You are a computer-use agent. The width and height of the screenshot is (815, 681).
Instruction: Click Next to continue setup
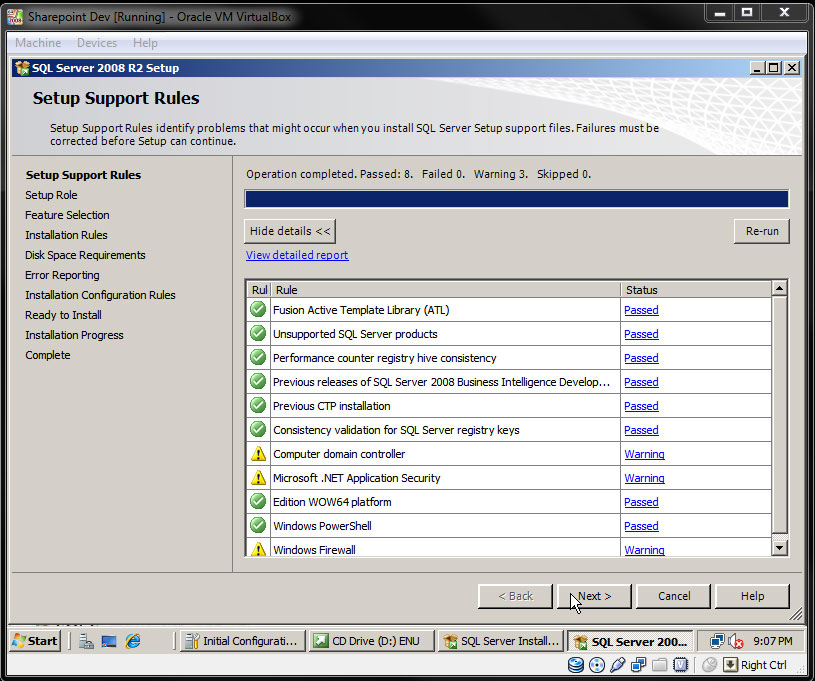pos(594,596)
